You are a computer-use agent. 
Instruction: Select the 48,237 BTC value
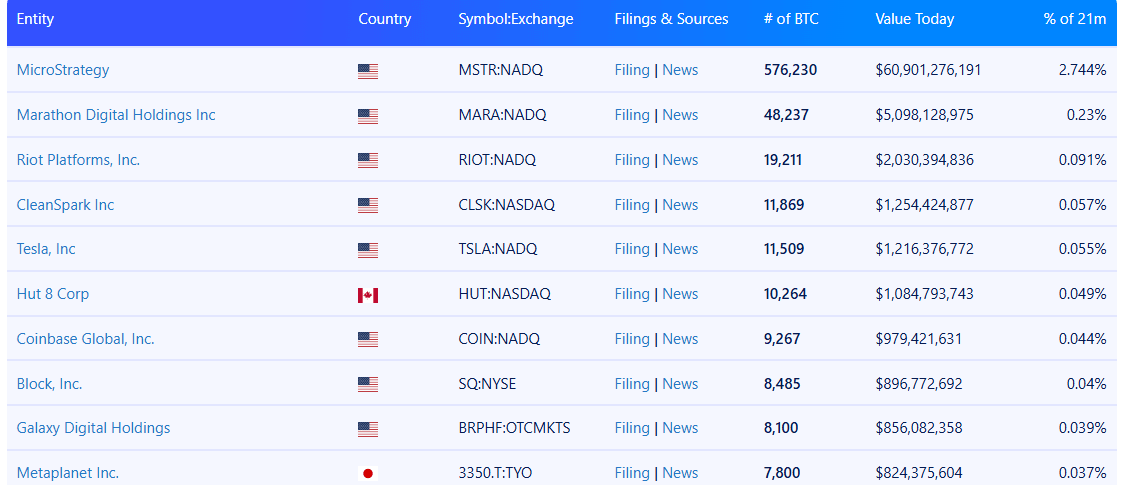click(x=786, y=114)
